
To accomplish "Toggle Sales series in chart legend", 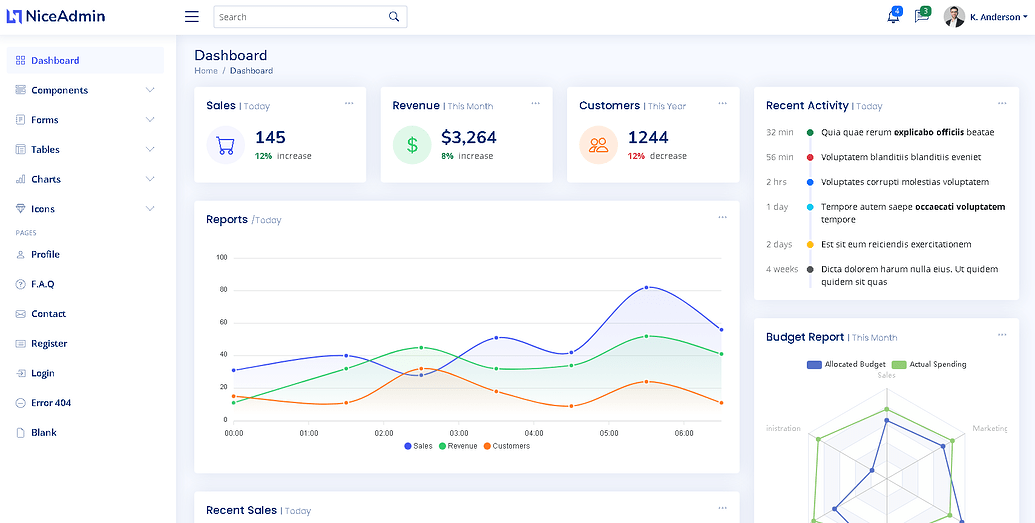I will click(418, 446).
